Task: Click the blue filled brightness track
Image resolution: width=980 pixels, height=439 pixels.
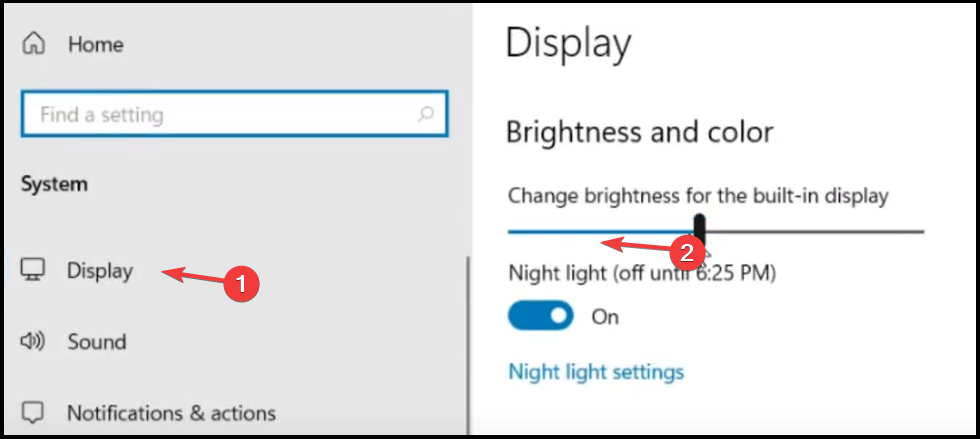Action: point(601,231)
